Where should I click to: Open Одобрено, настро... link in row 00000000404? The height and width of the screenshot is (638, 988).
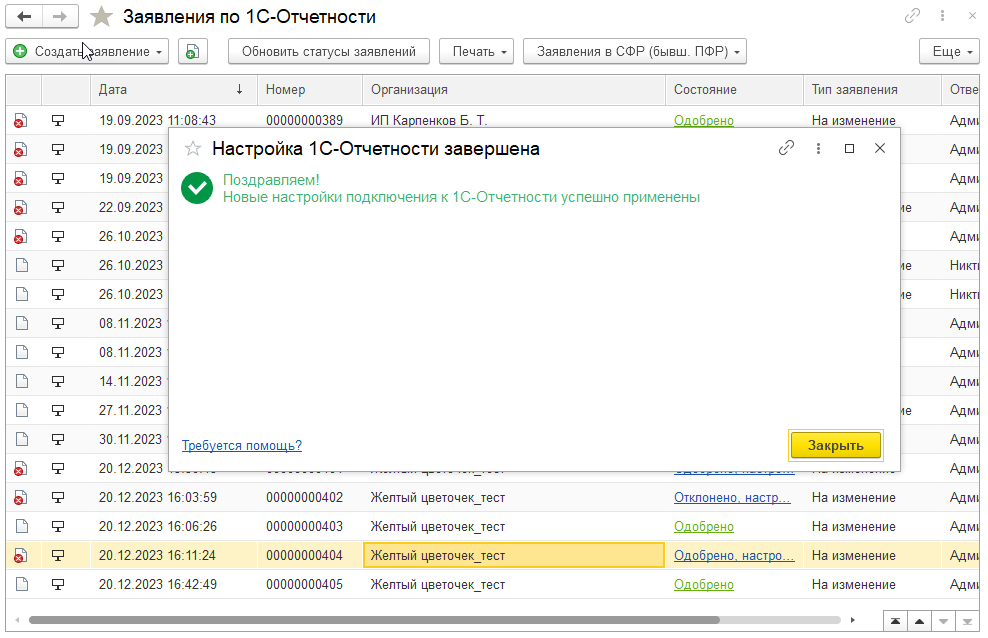734,555
